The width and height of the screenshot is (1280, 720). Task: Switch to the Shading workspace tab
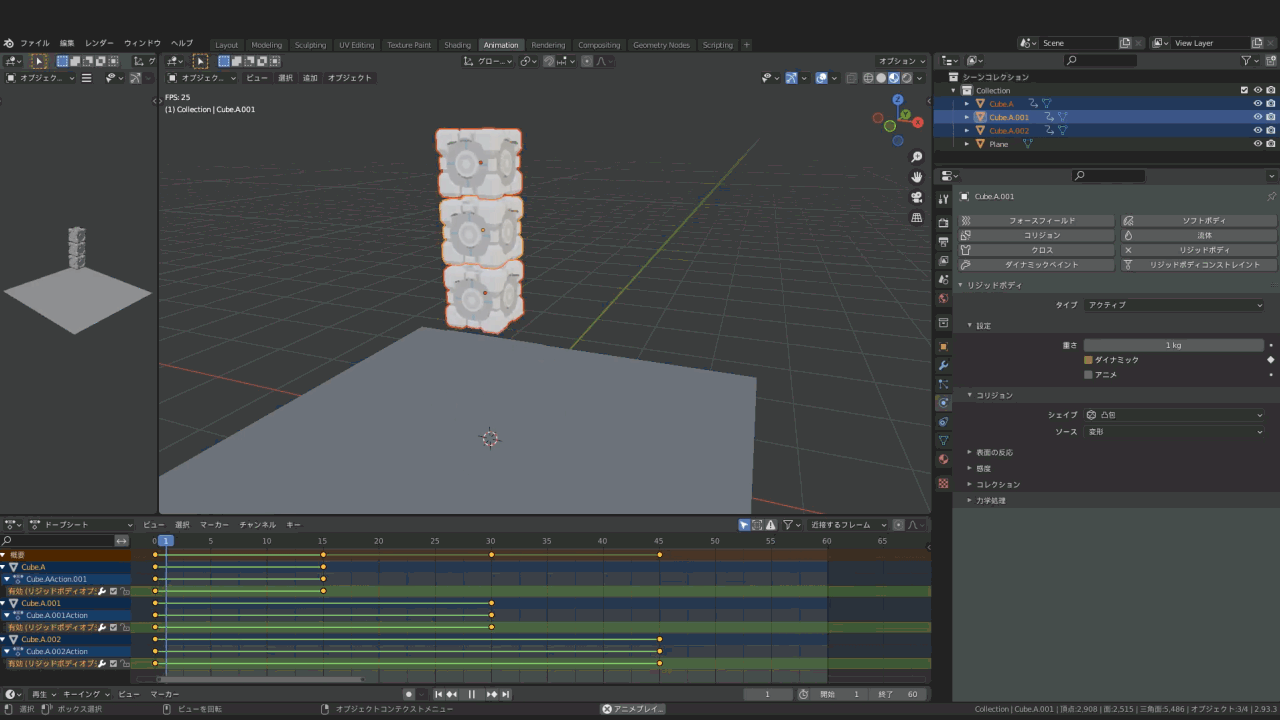tap(457, 44)
